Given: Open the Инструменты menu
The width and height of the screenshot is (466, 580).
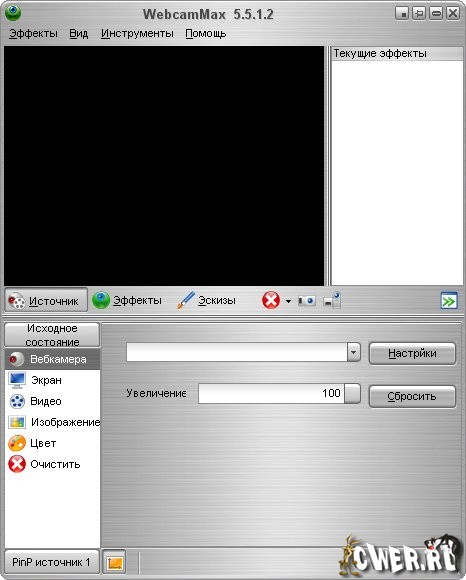Looking at the screenshot, I should tap(137, 33).
